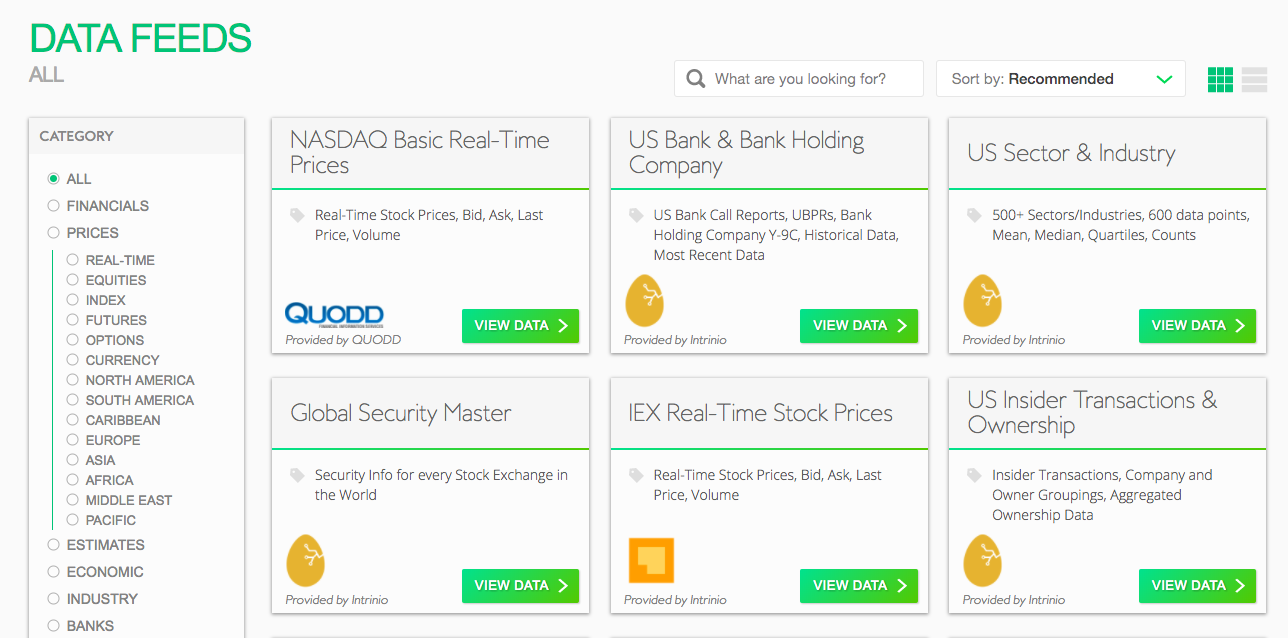The width and height of the screenshot is (1288, 638).
Task: Click tag icon on IEX Real-Time card
Action: tap(636, 475)
